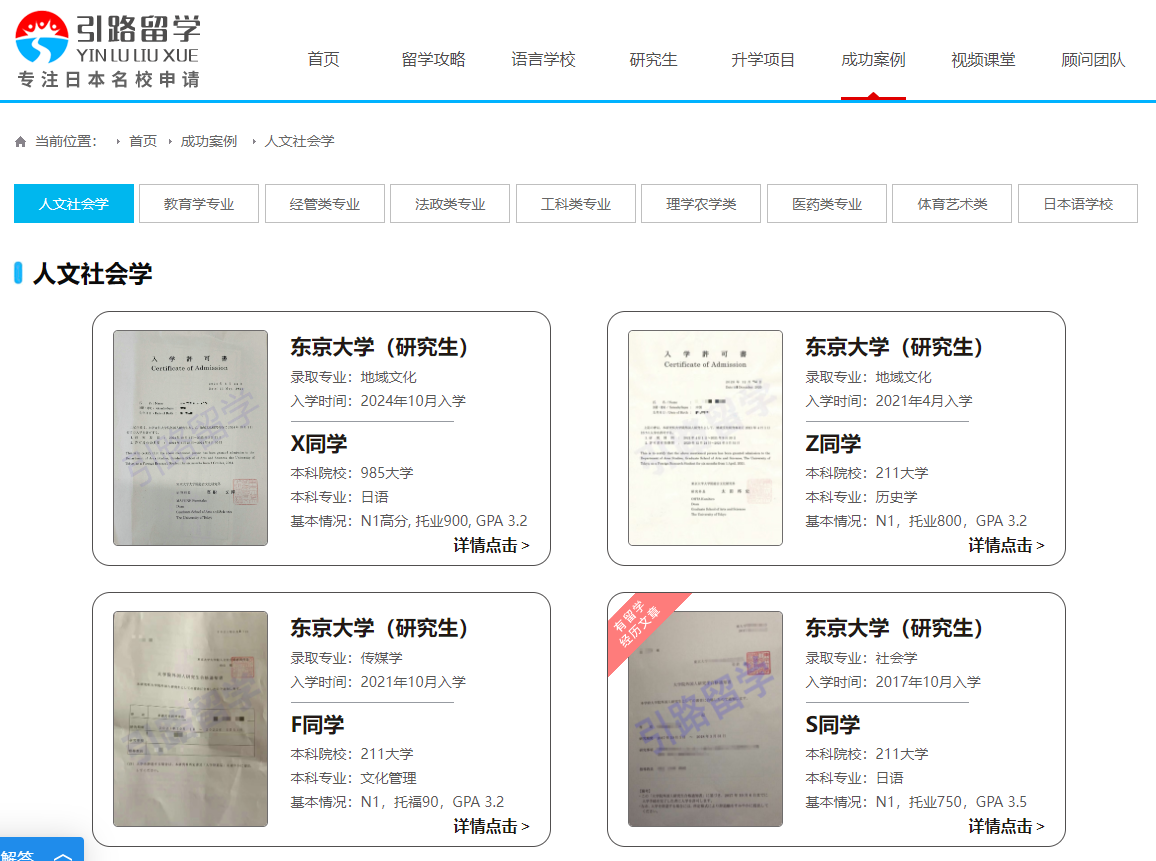This screenshot has height=861, width=1156.
Task: Open the 医药类专业 category tab
Action: (x=826, y=203)
